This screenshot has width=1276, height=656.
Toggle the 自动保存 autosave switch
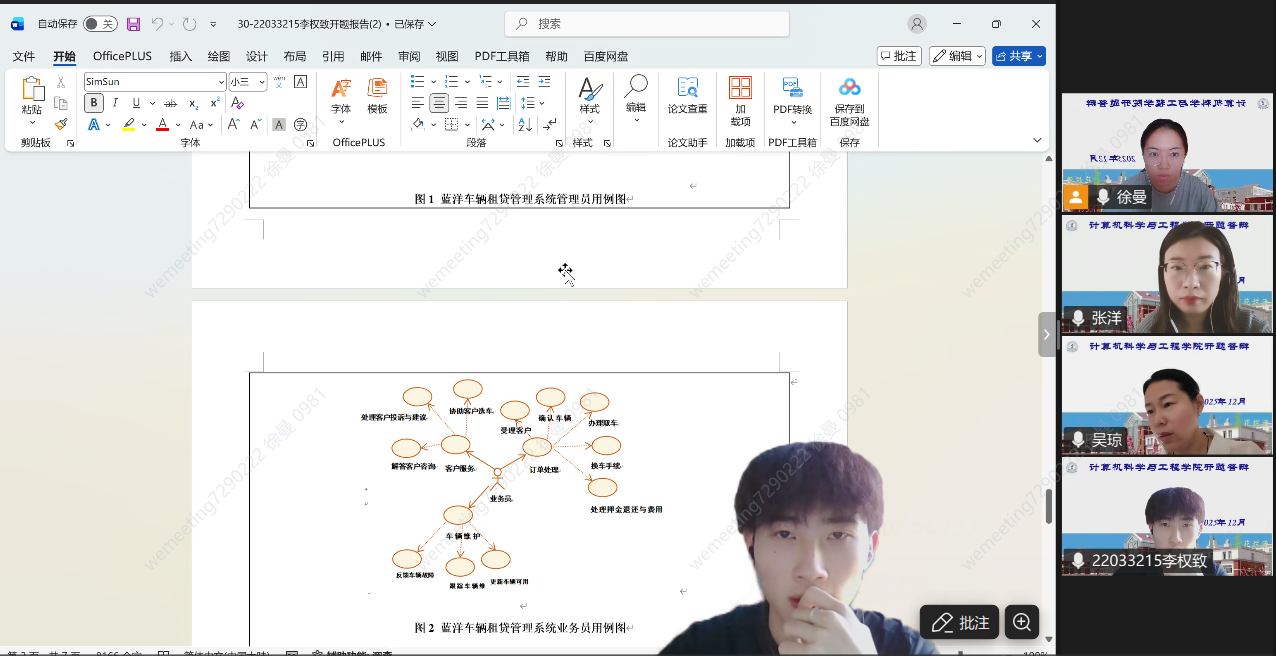[99, 24]
